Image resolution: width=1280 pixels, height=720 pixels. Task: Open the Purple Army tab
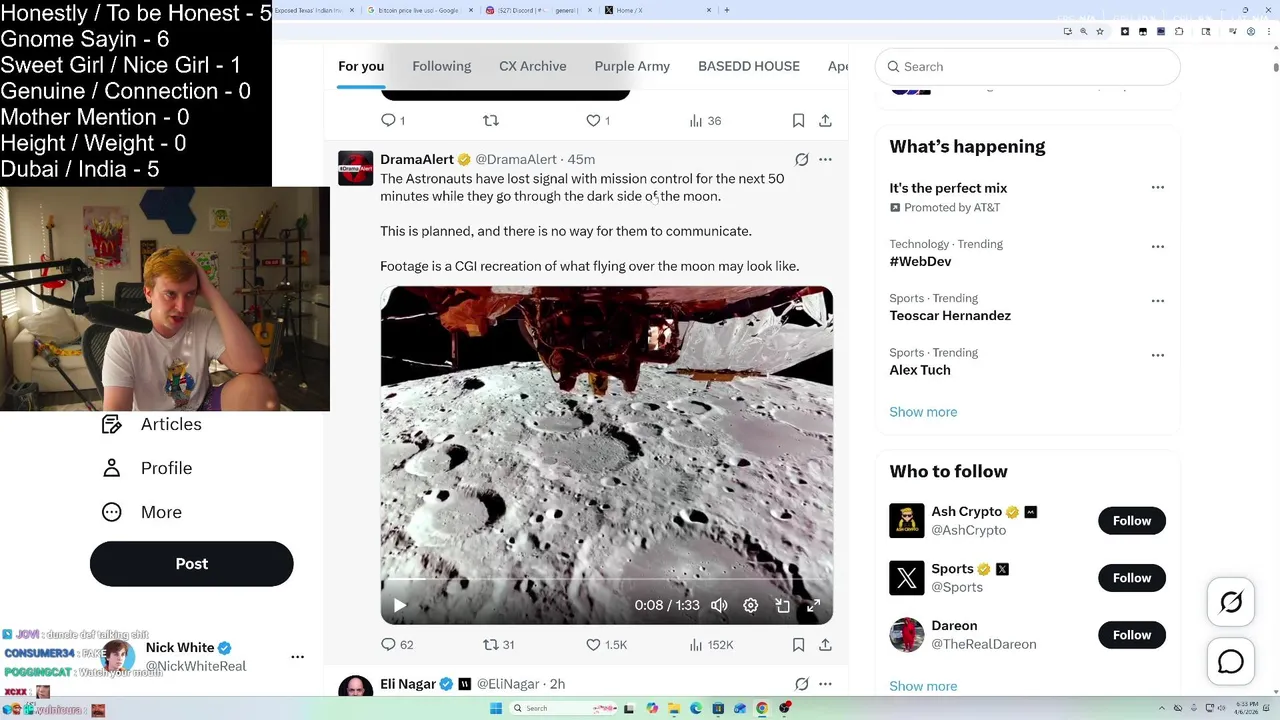point(632,66)
